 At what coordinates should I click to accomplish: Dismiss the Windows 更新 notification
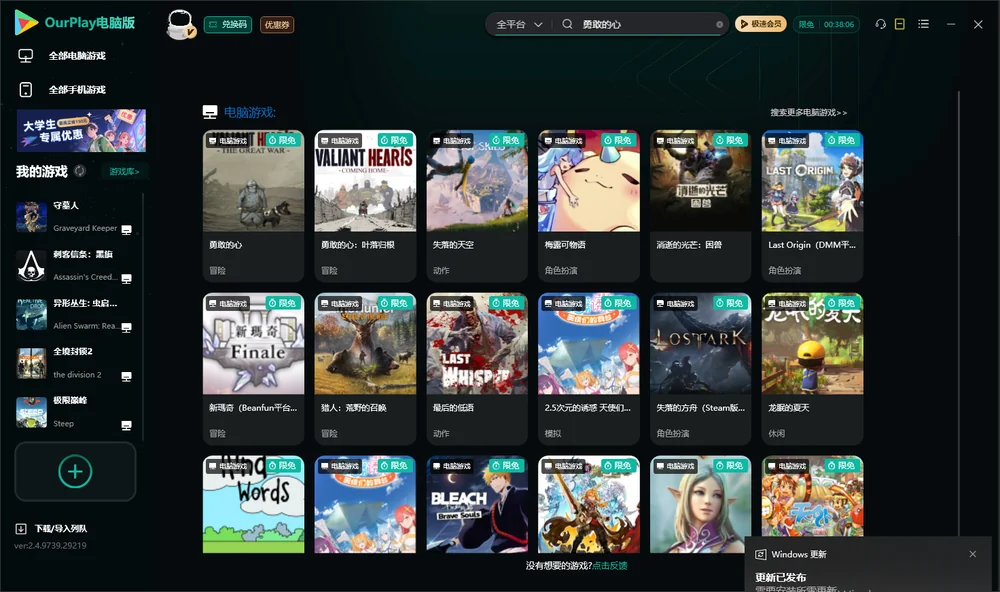[x=973, y=554]
